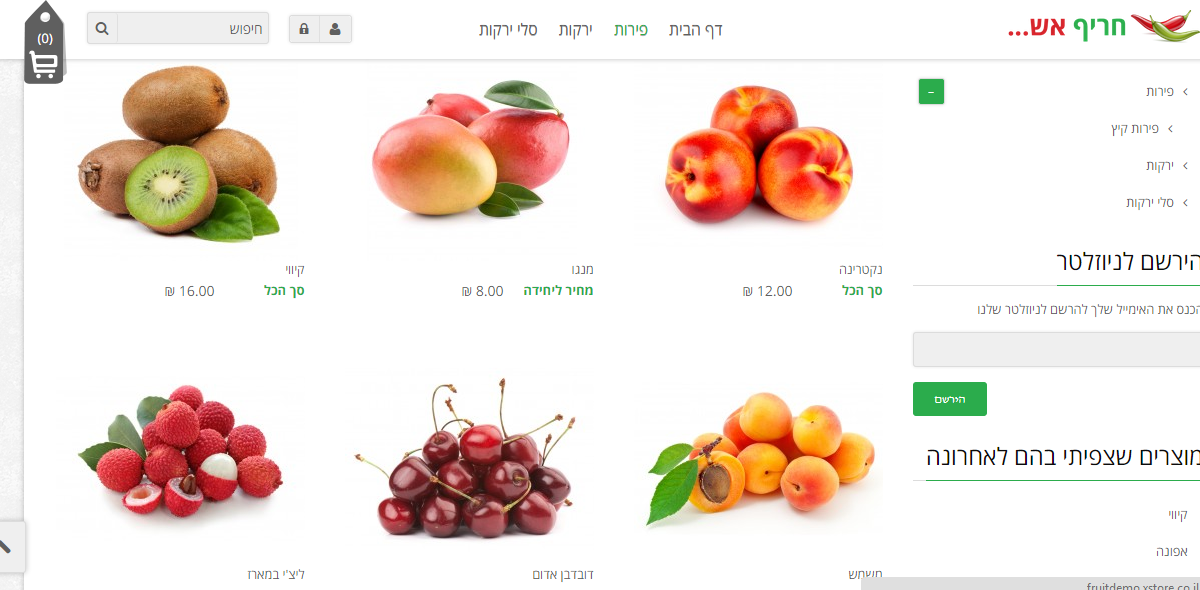Click the green הירשם subscribe button
1200x590 pixels.
pyautogui.click(x=950, y=399)
